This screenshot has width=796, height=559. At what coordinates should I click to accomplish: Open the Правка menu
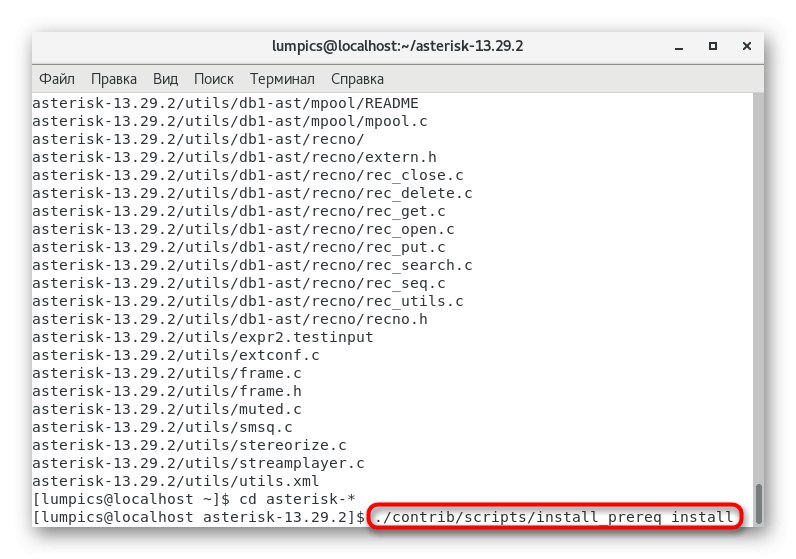point(114,79)
